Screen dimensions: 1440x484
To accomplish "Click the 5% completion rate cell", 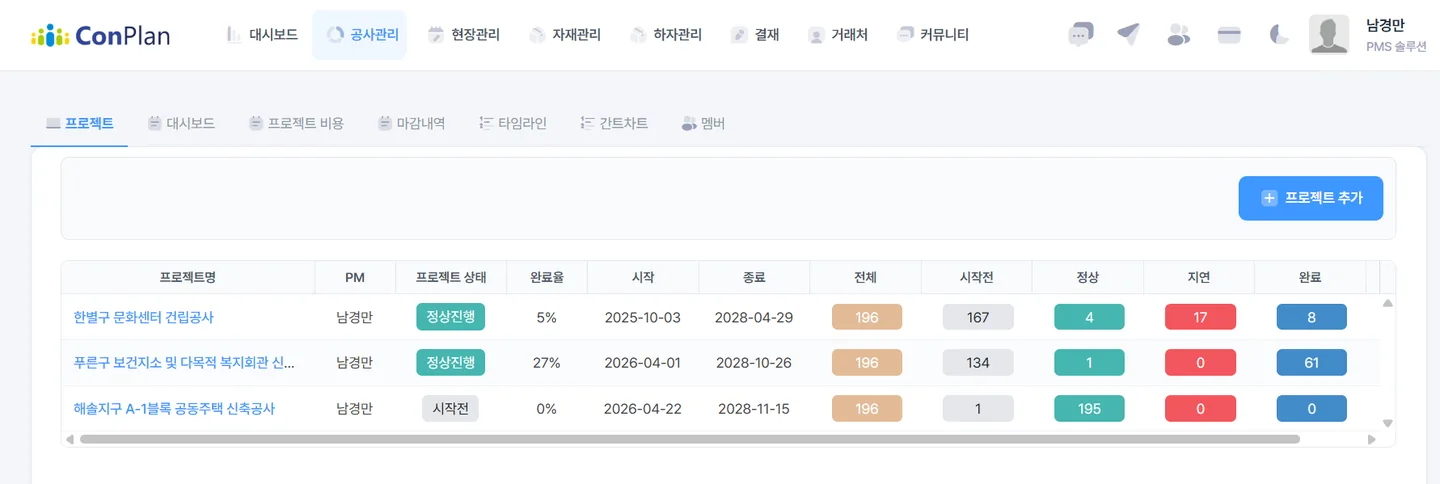I will tap(546, 317).
